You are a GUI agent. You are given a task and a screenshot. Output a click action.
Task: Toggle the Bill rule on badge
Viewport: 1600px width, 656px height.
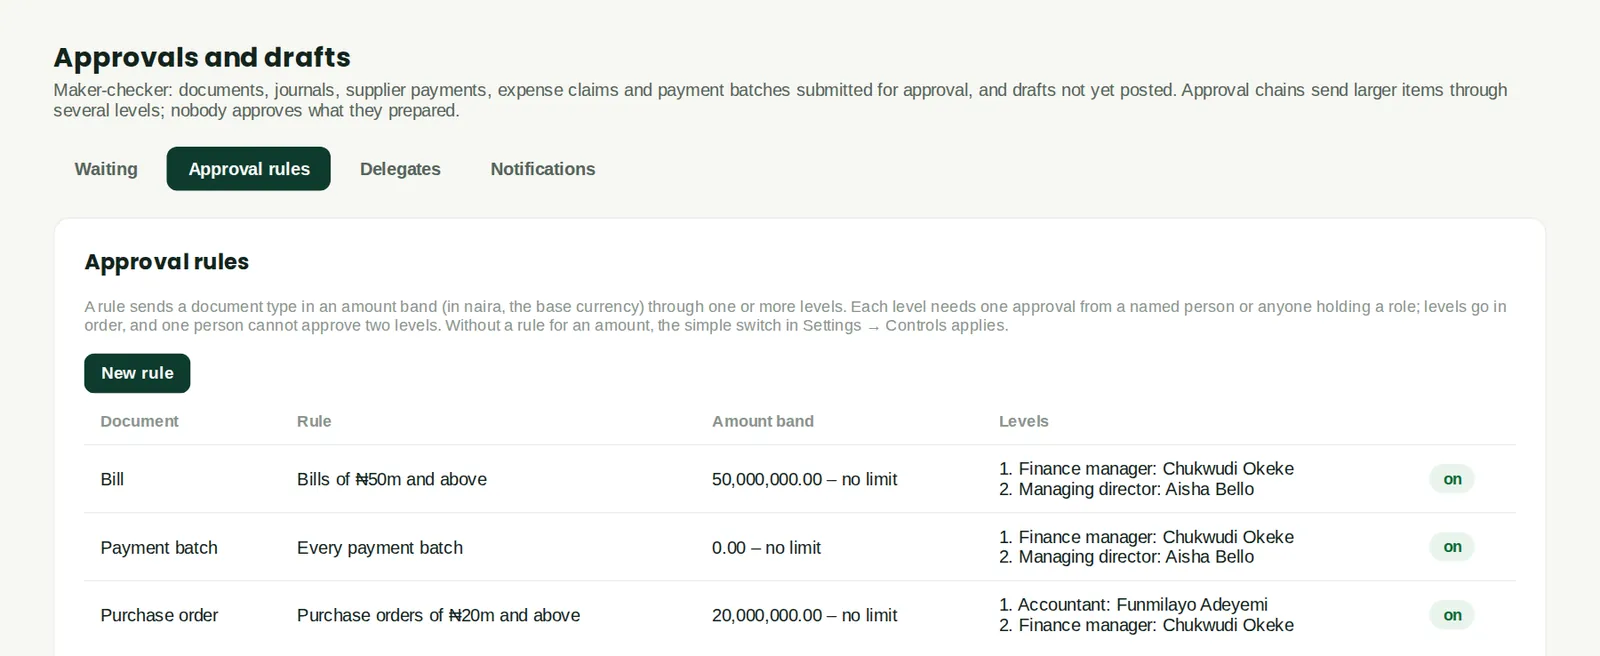[1452, 479]
